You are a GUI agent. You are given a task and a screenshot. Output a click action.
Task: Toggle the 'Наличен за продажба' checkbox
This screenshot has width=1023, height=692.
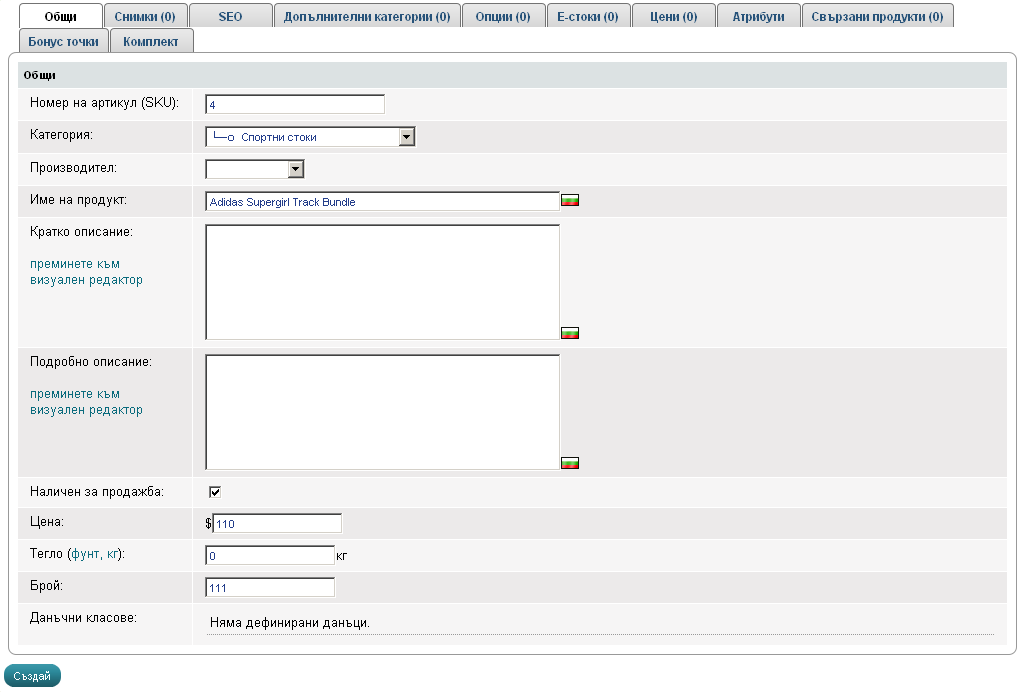(x=214, y=491)
